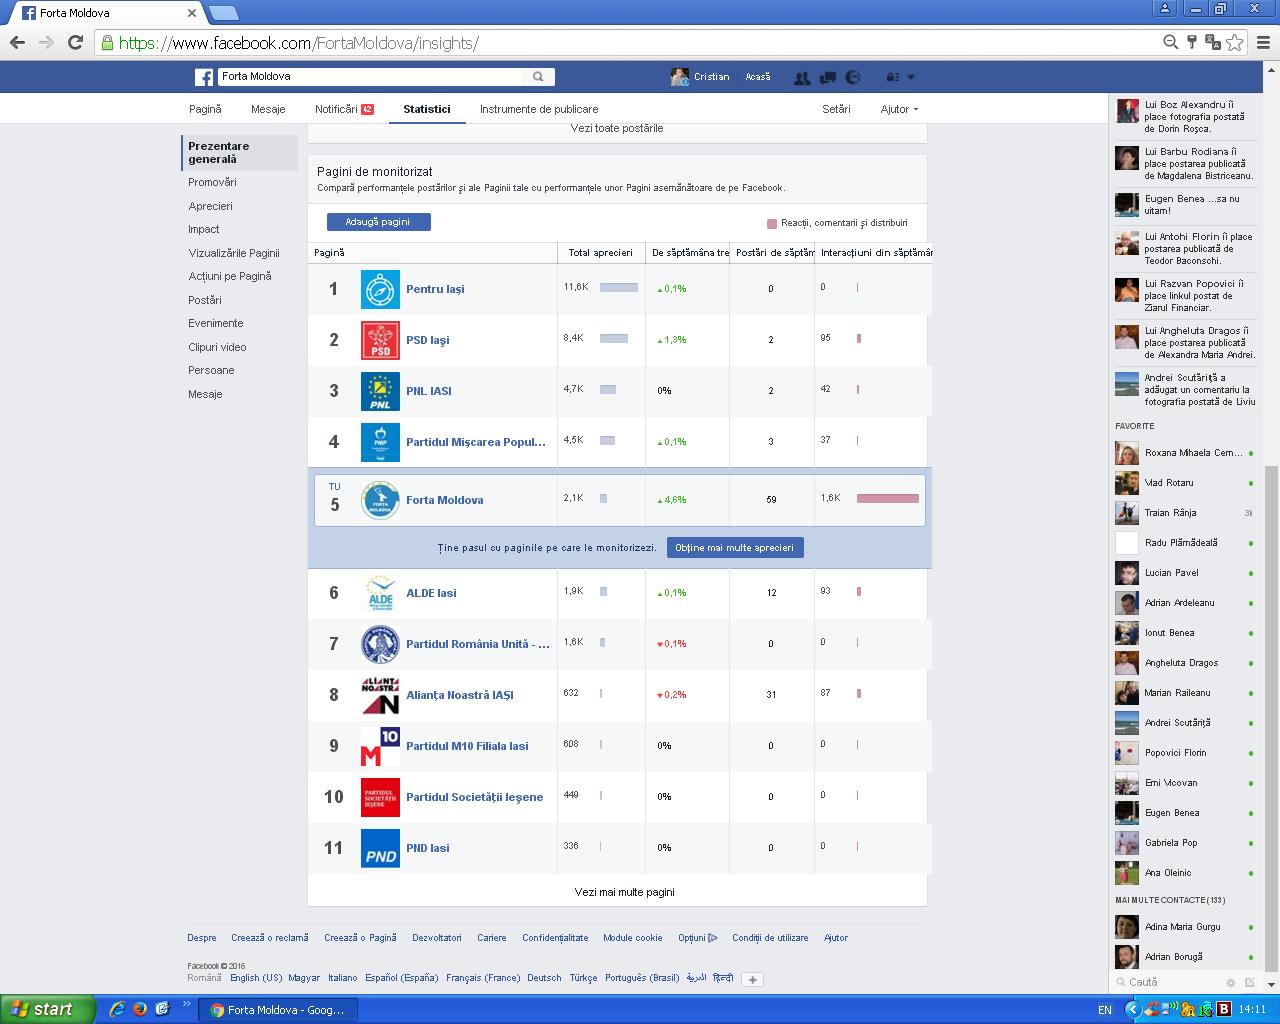Reload the page with the refresh icon
This screenshot has height=1024, width=1280.
tap(75, 42)
